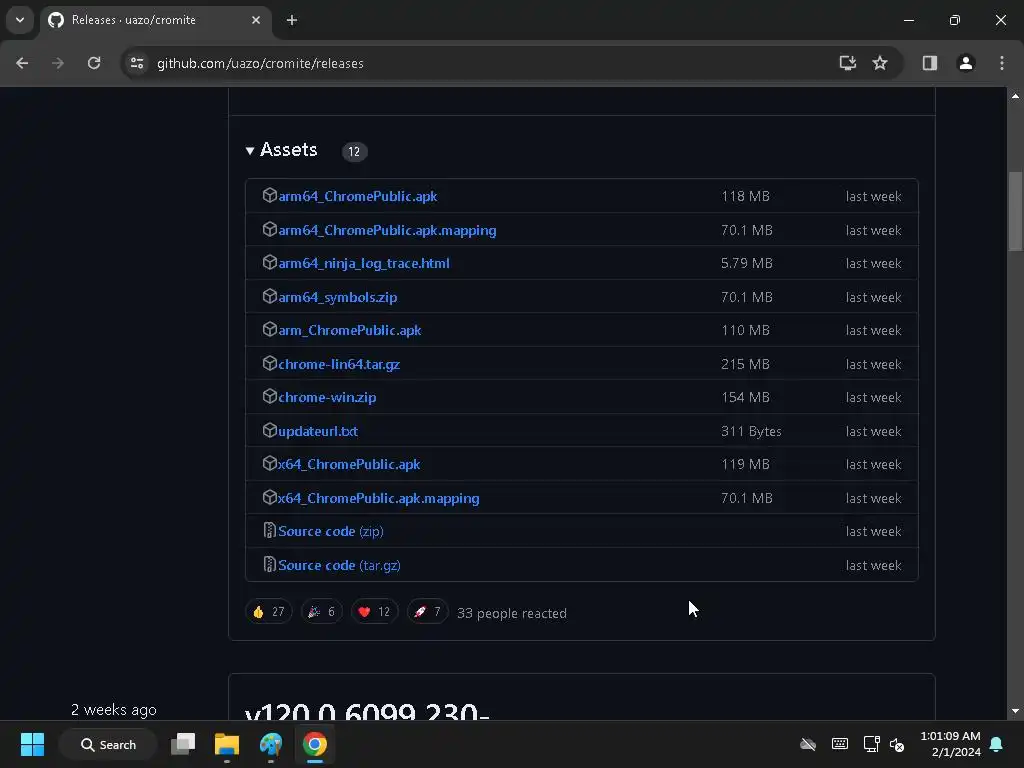Click '2 weeks ago' release date
This screenshot has height=768, width=1024.
[114, 709]
